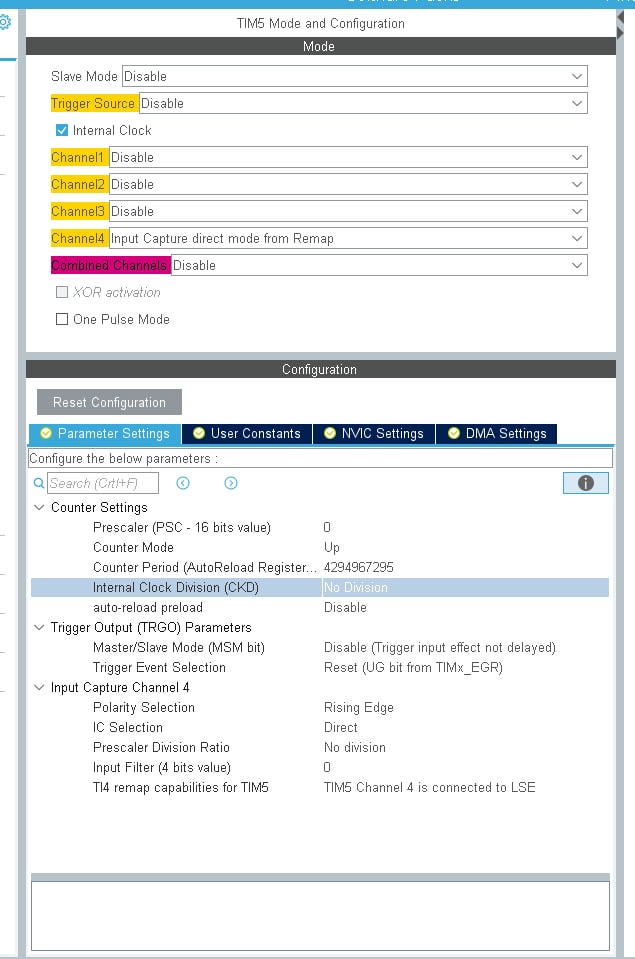Viewport: 635px width, 959px height.
Task: Open the Combined Channels dropdown
Action: click(x=379, y=265)
